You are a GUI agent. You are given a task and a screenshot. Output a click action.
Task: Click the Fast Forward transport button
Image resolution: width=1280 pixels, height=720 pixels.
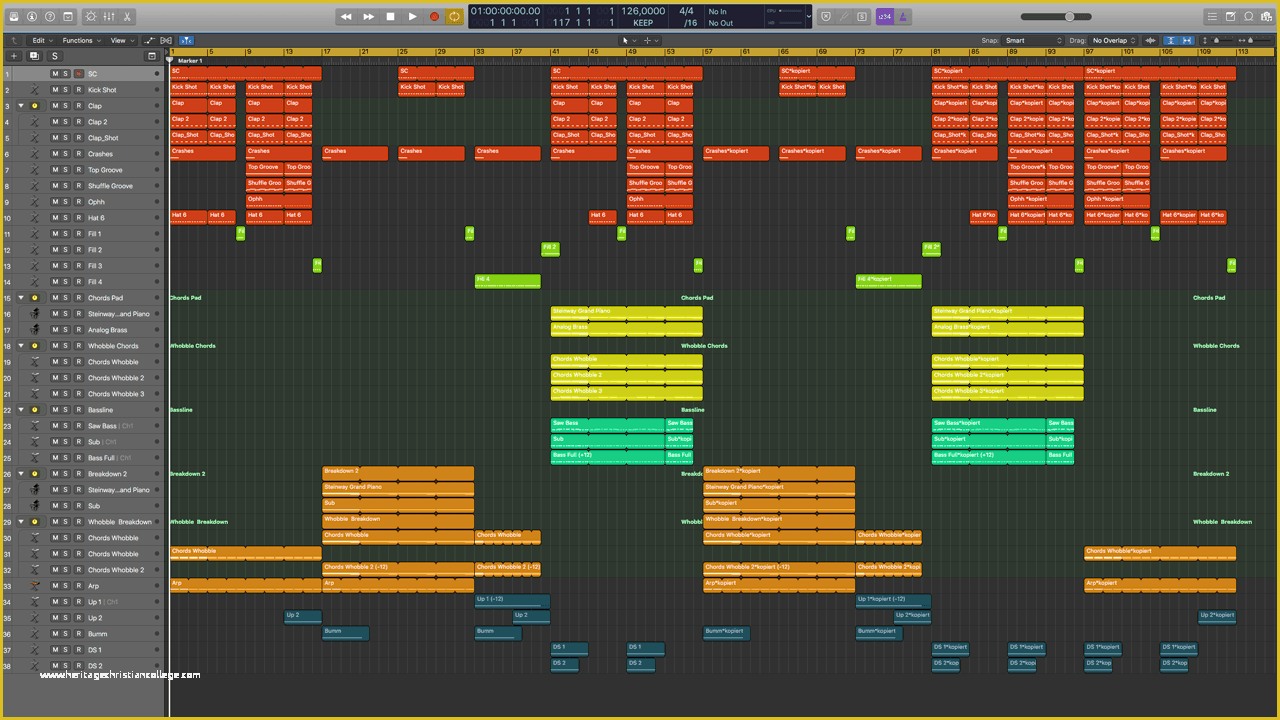(368, 17)
